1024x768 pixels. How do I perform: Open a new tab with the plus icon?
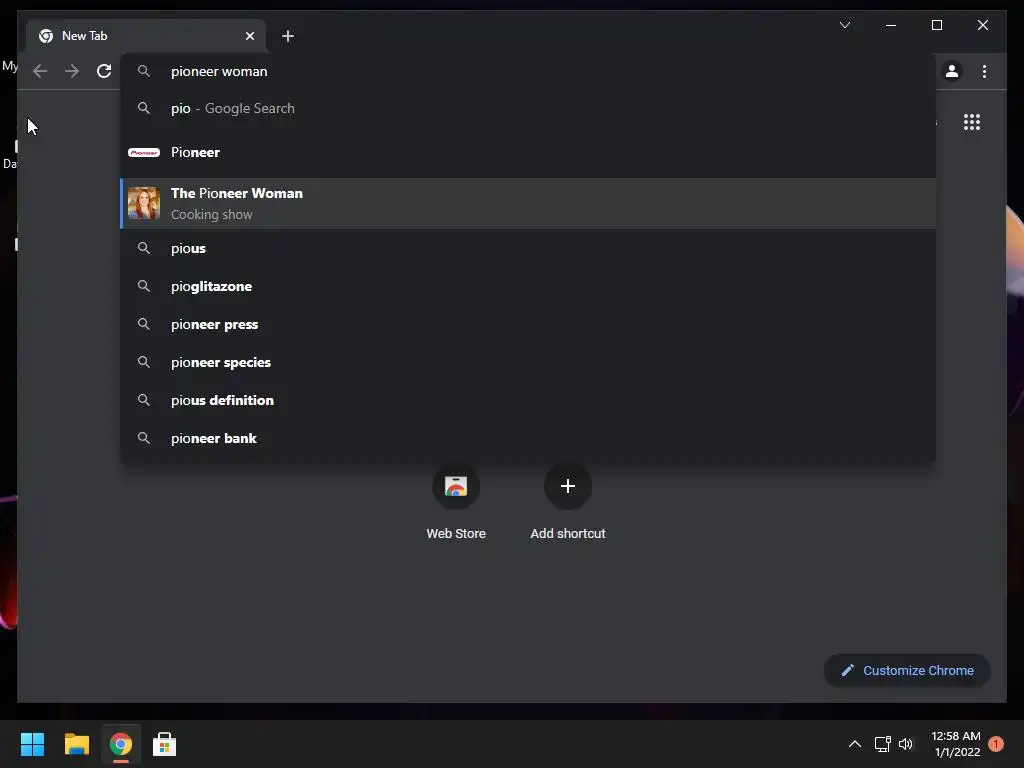287,36
